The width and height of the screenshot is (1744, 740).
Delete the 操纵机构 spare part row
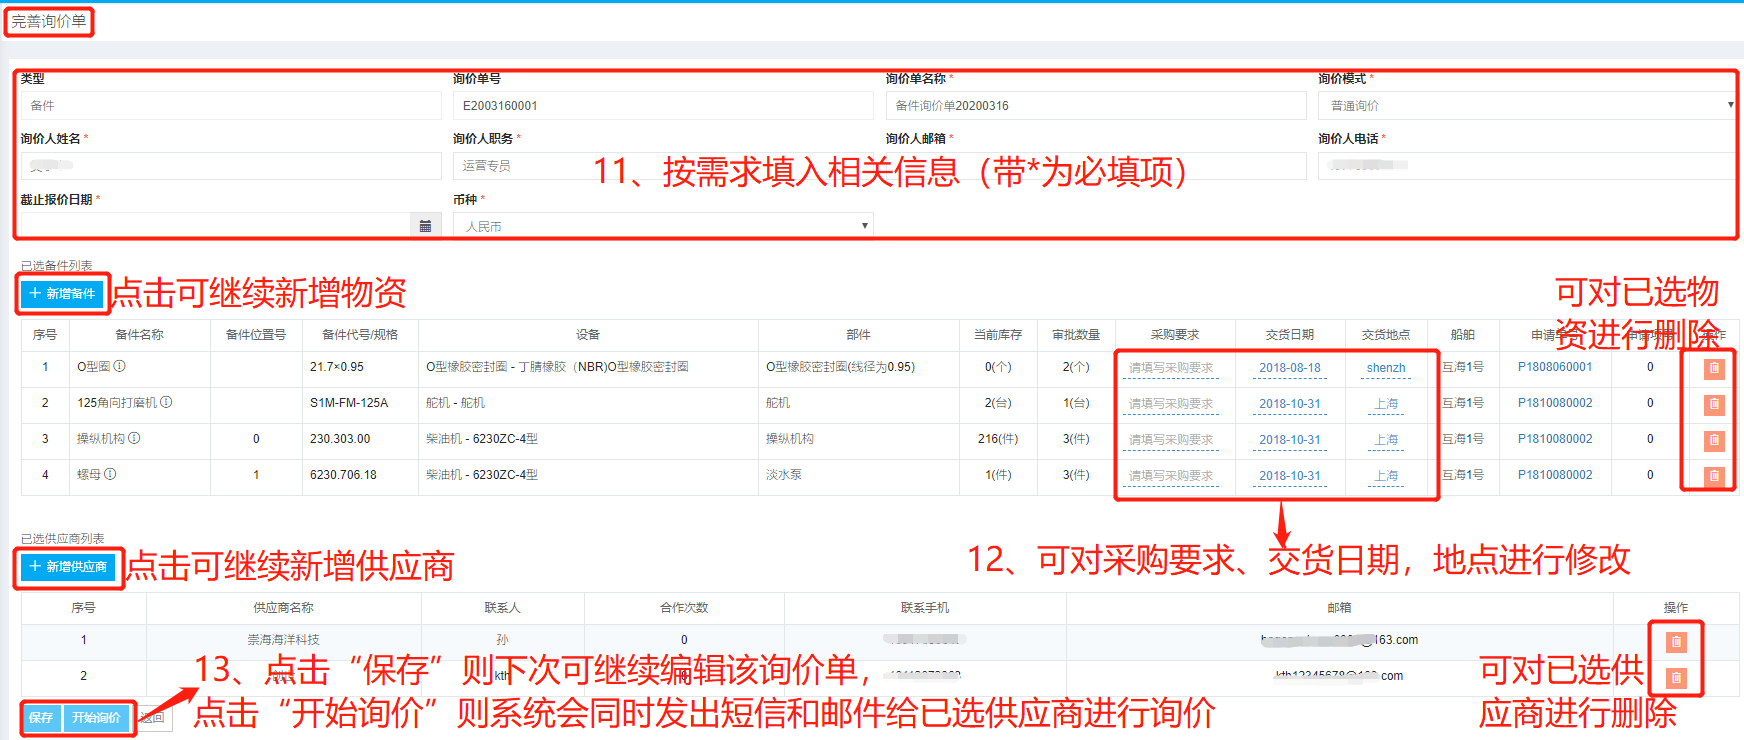coord(1714,440)
